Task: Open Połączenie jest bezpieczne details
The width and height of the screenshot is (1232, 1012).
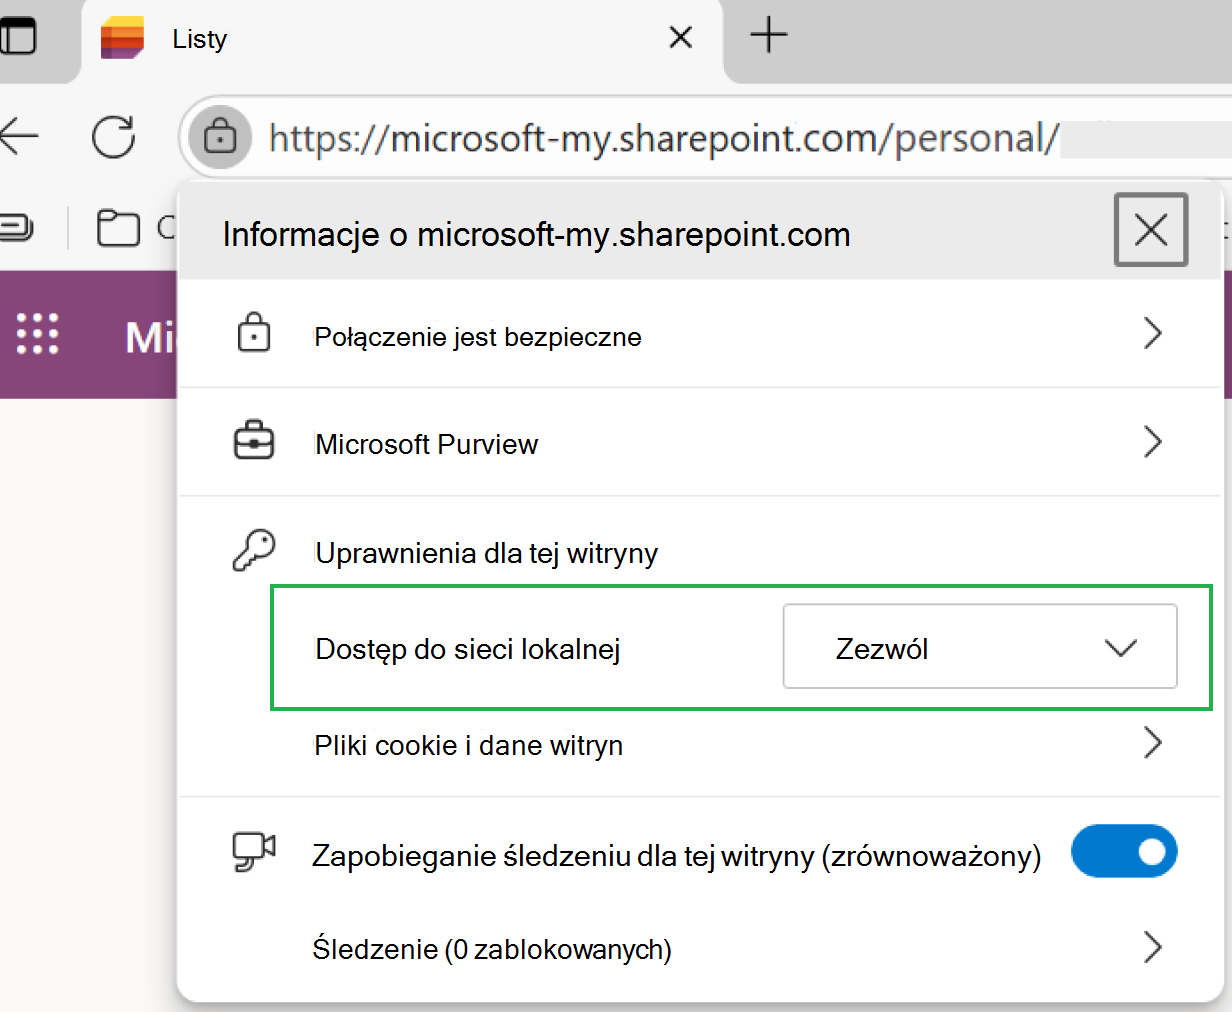Action: coord(700,335)
